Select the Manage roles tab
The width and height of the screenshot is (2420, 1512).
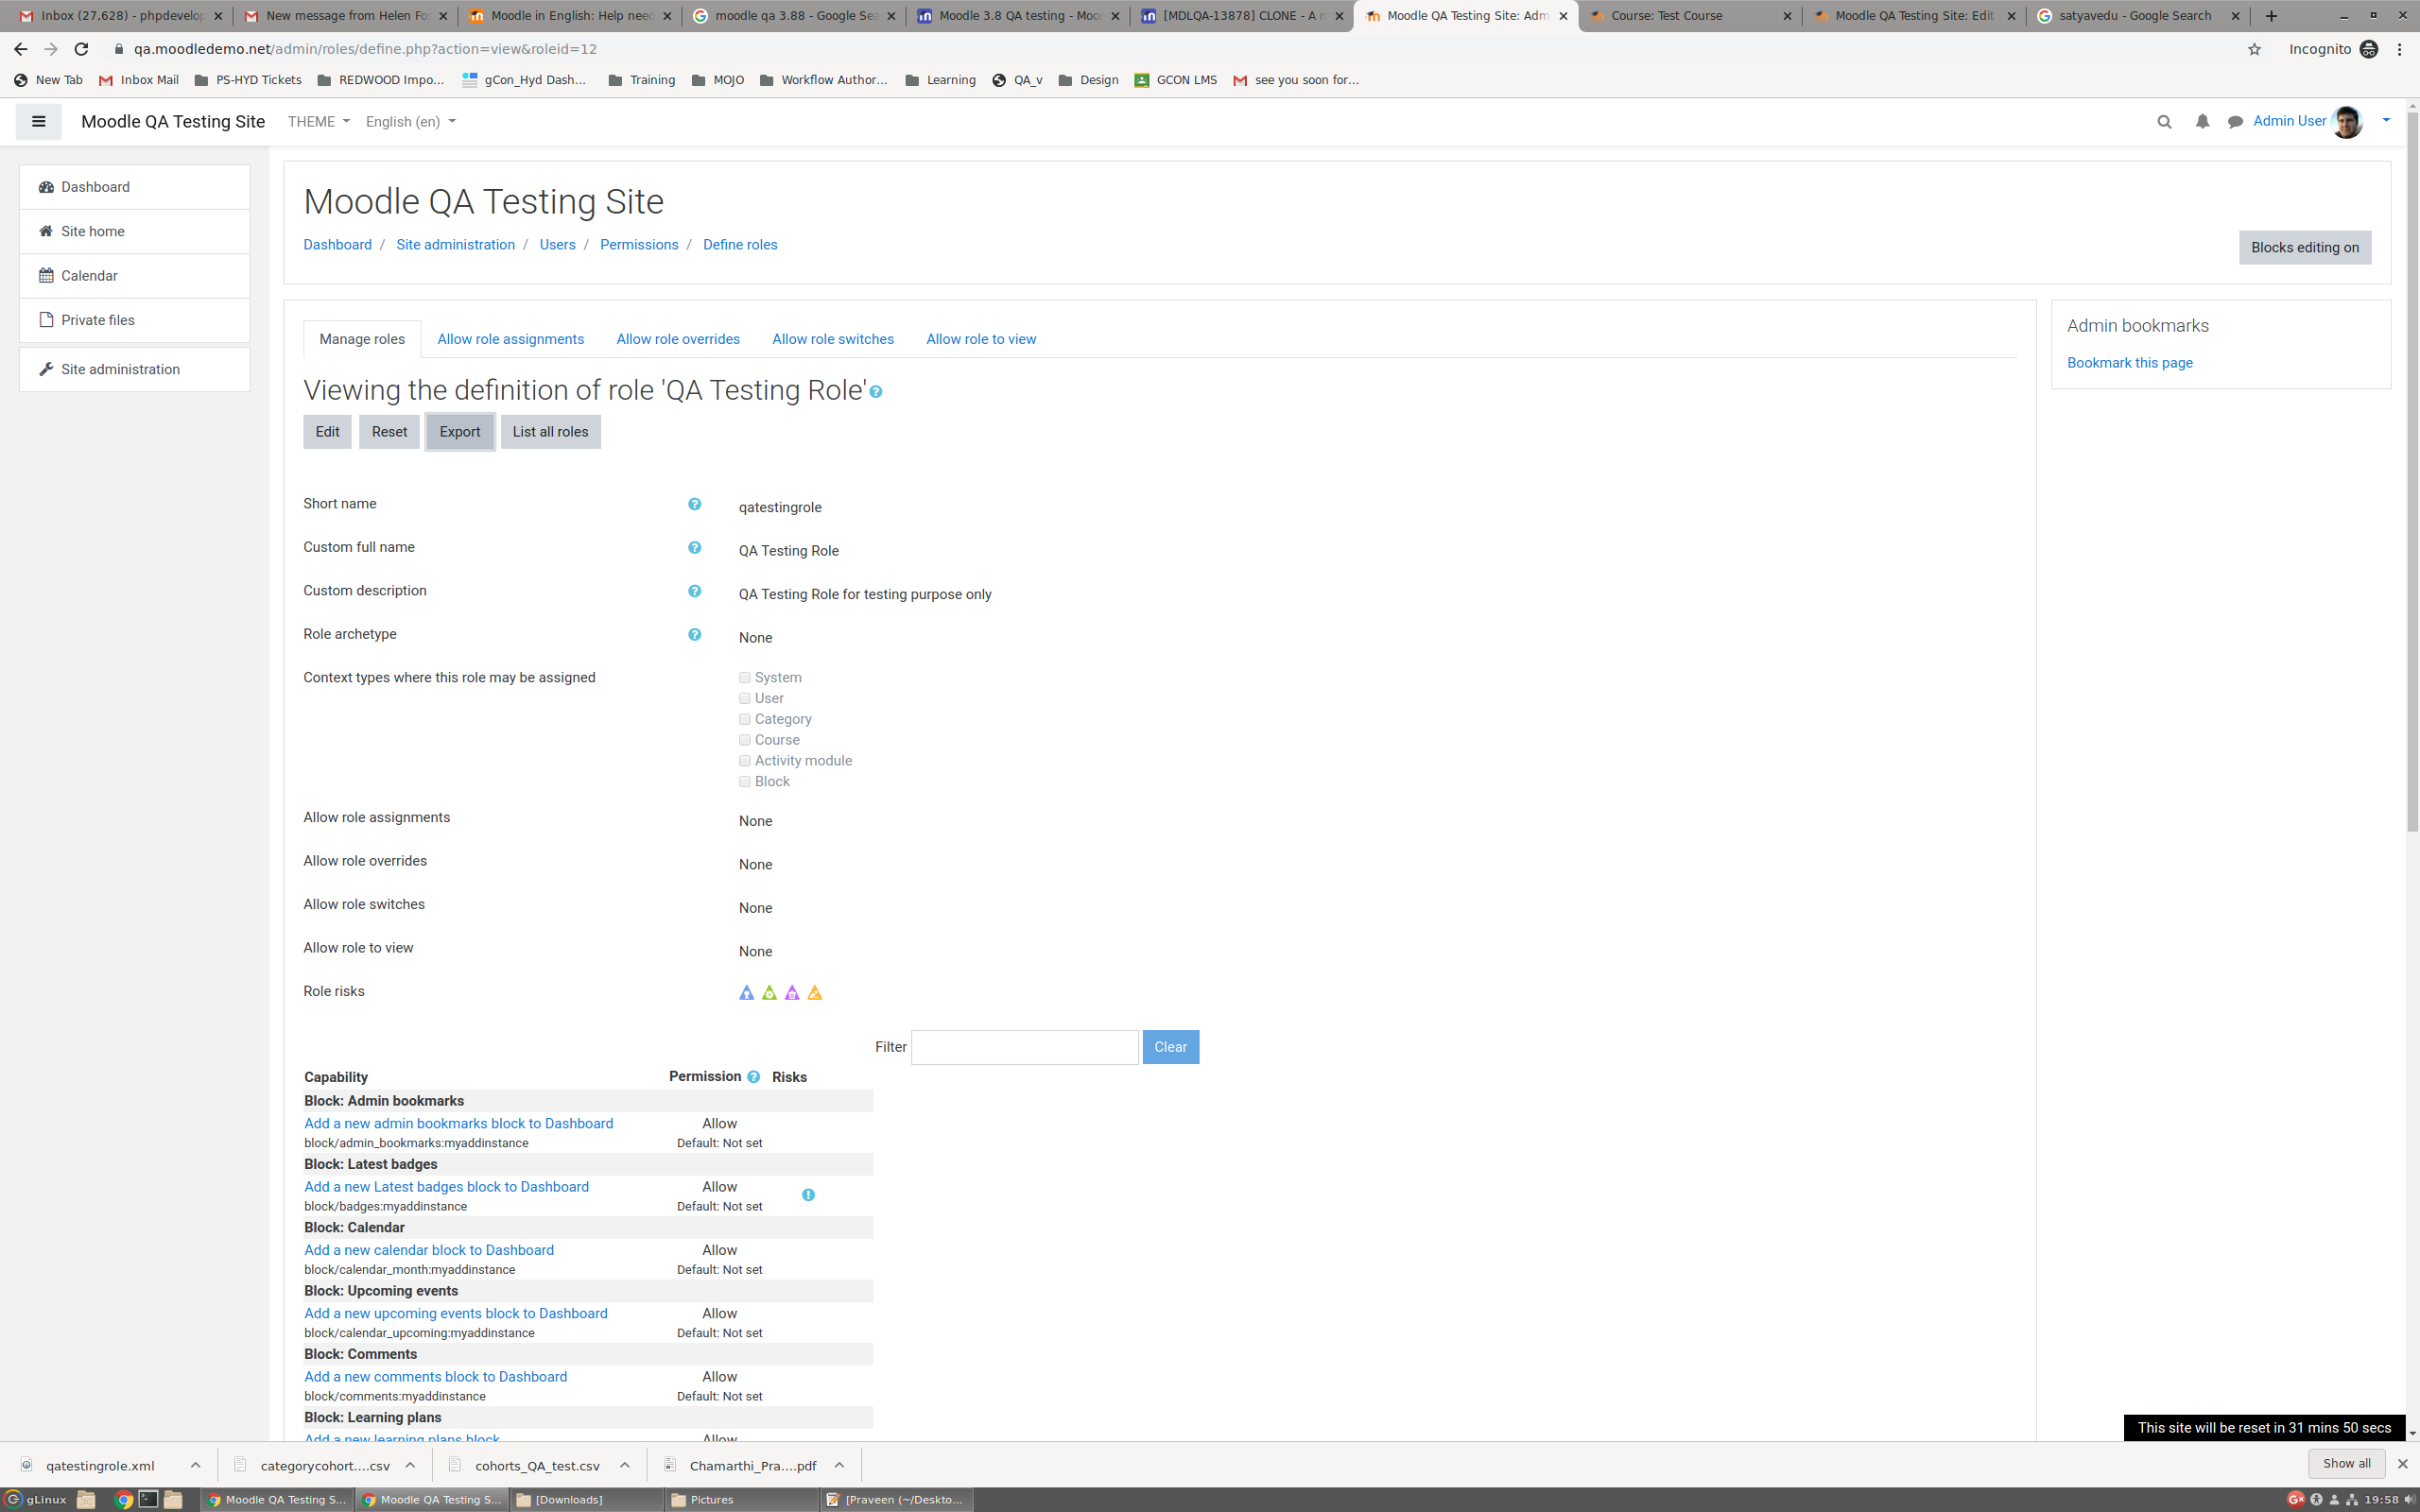pyautogui.click(x=362, y=339)
